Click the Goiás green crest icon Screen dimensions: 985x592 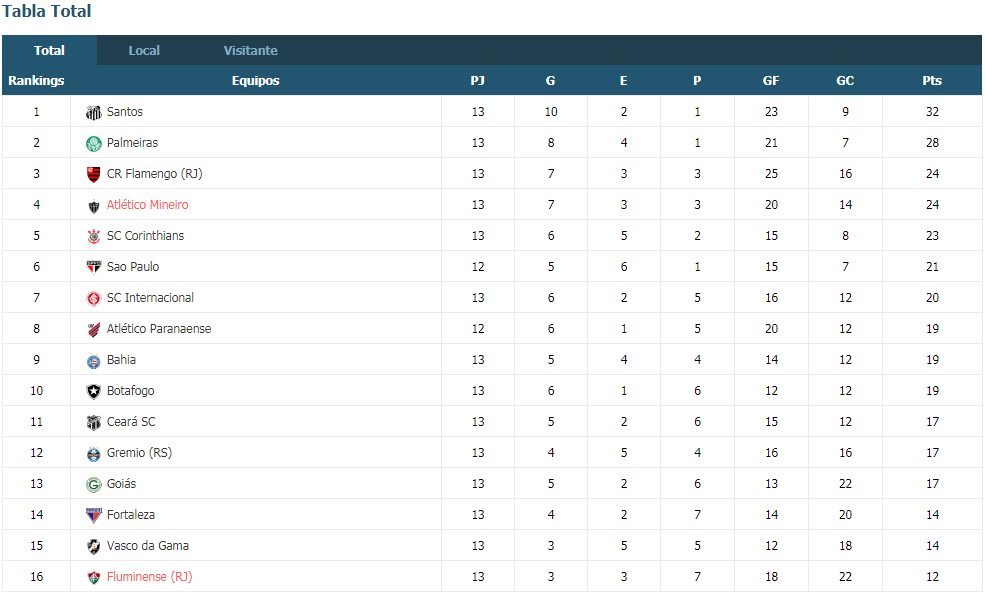[94, 485]
